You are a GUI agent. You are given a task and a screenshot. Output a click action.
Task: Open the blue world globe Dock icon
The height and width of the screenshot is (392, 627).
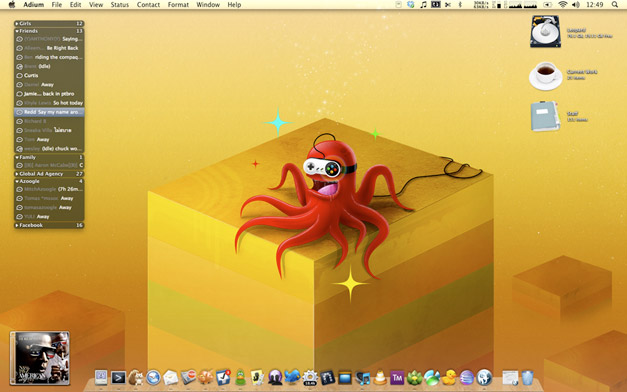484,377
